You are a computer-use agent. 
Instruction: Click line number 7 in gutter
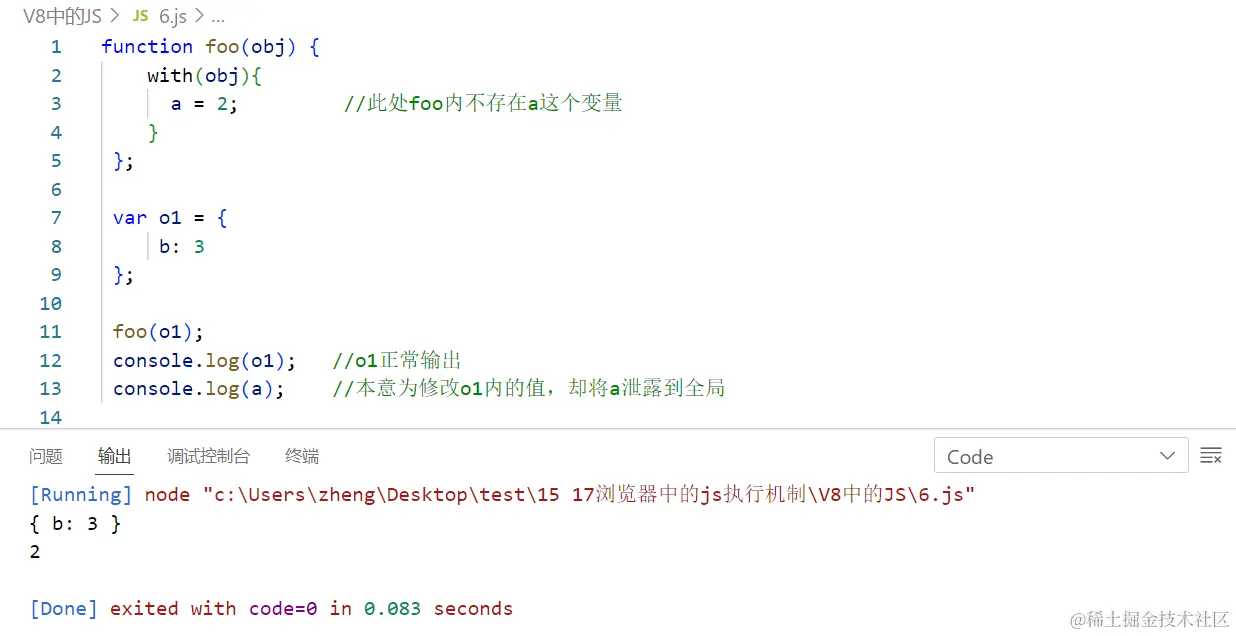click(x=56, y=217)
